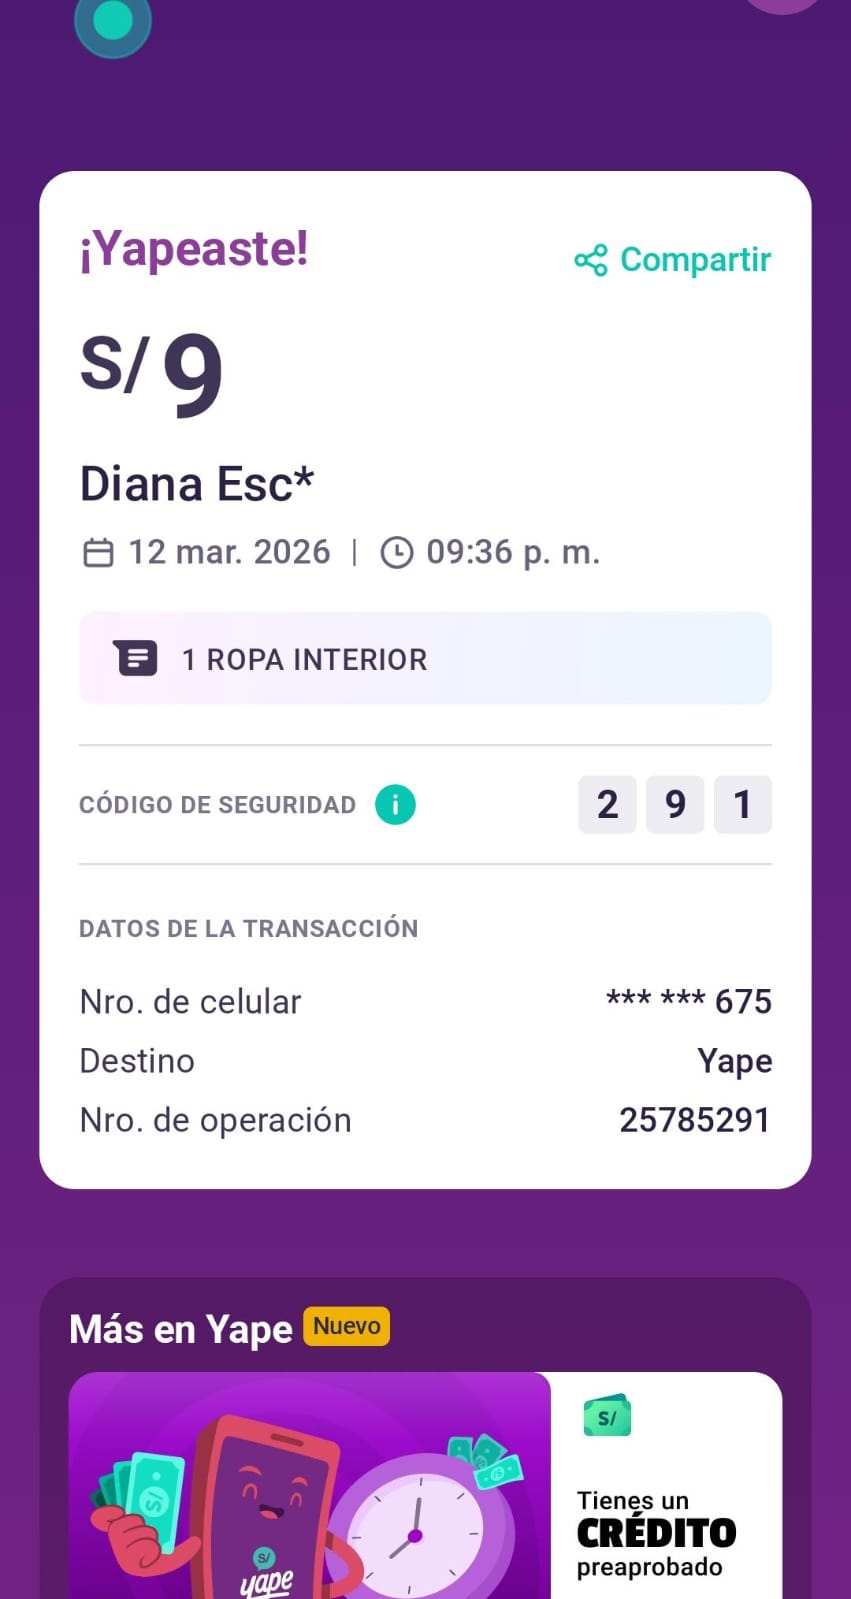Image resolution: width=851 pixels, height=1599 pixels.
Task: Tap the S/ 9 amount
Action: tap(152, 370)
